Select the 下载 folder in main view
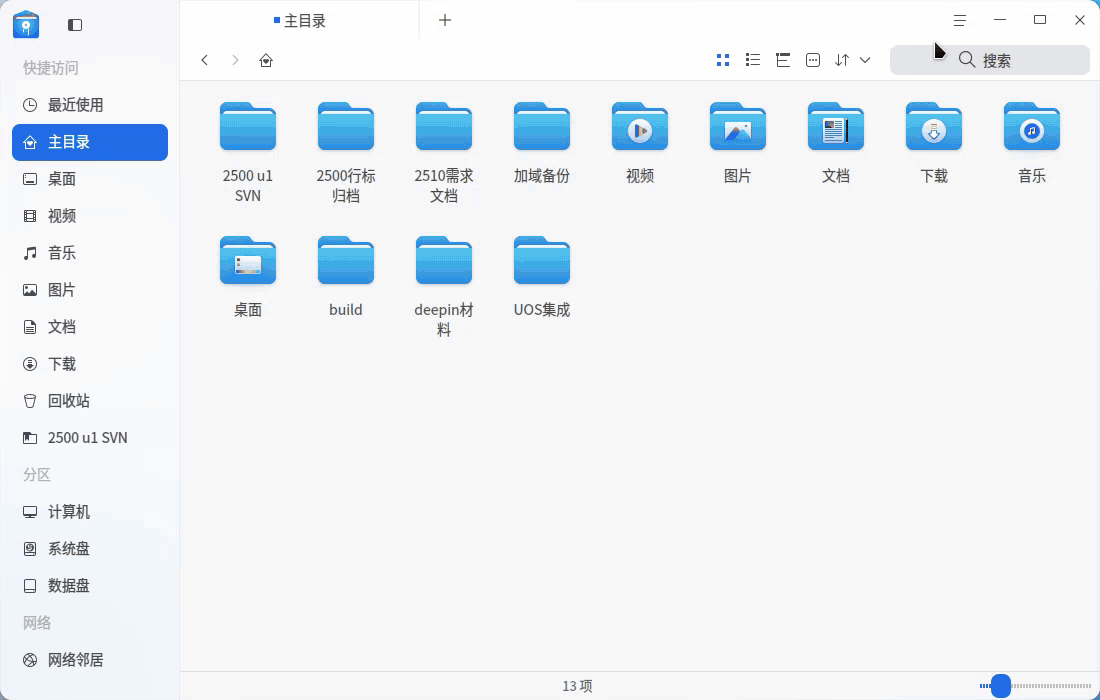The image size is (1100, 700). click(x=934, y=127)
